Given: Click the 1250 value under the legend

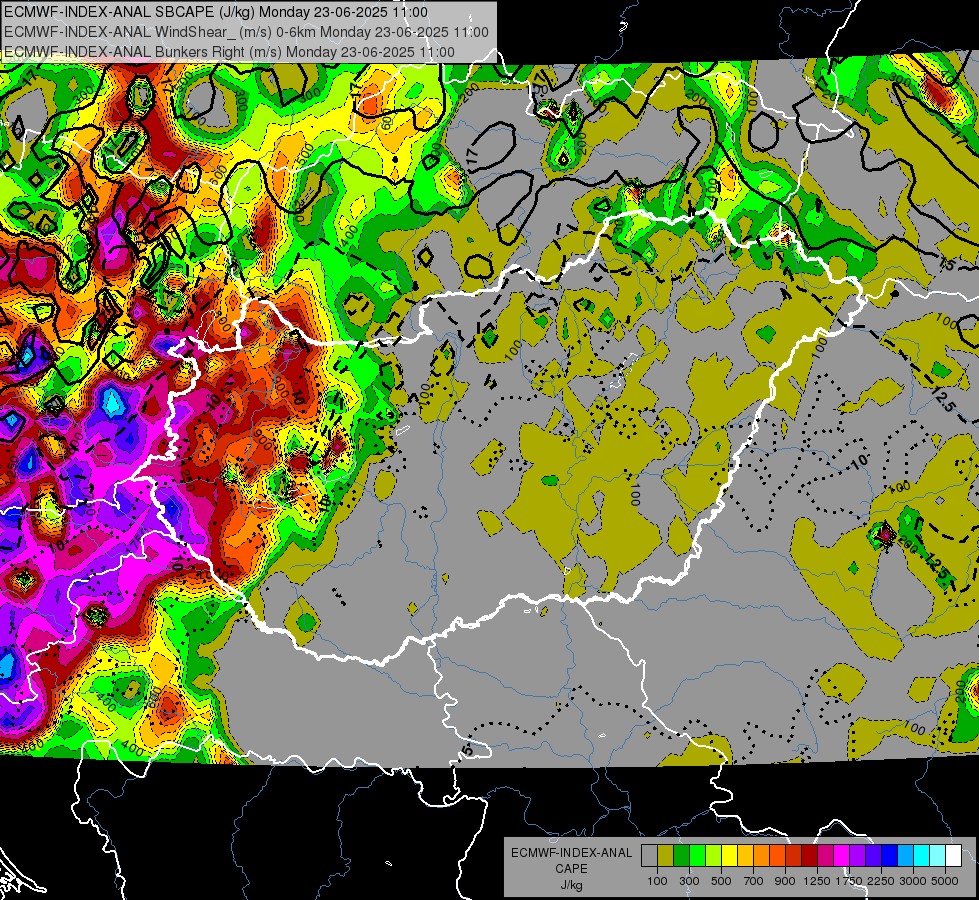Looking at the screenshot, I should click(x=817, y=881).
